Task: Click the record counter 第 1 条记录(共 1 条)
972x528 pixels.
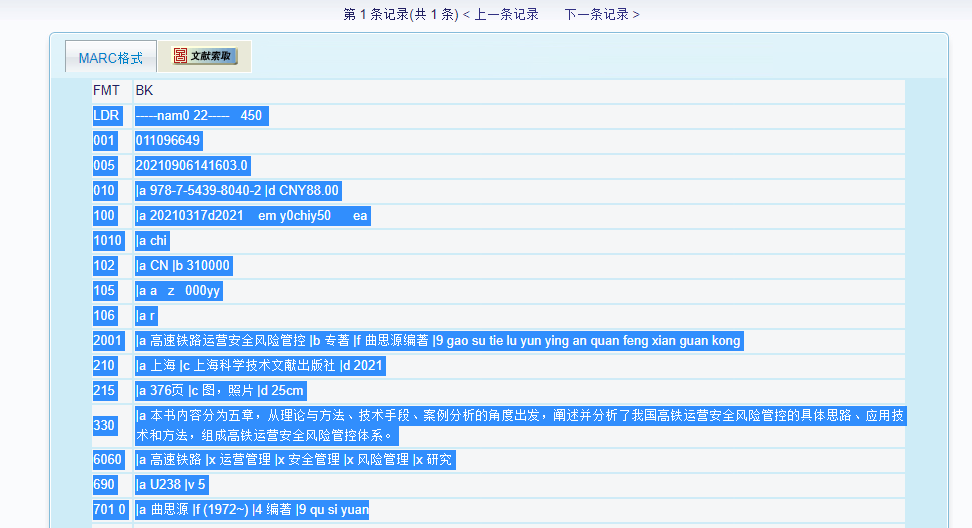Action: tap(401, 14)
